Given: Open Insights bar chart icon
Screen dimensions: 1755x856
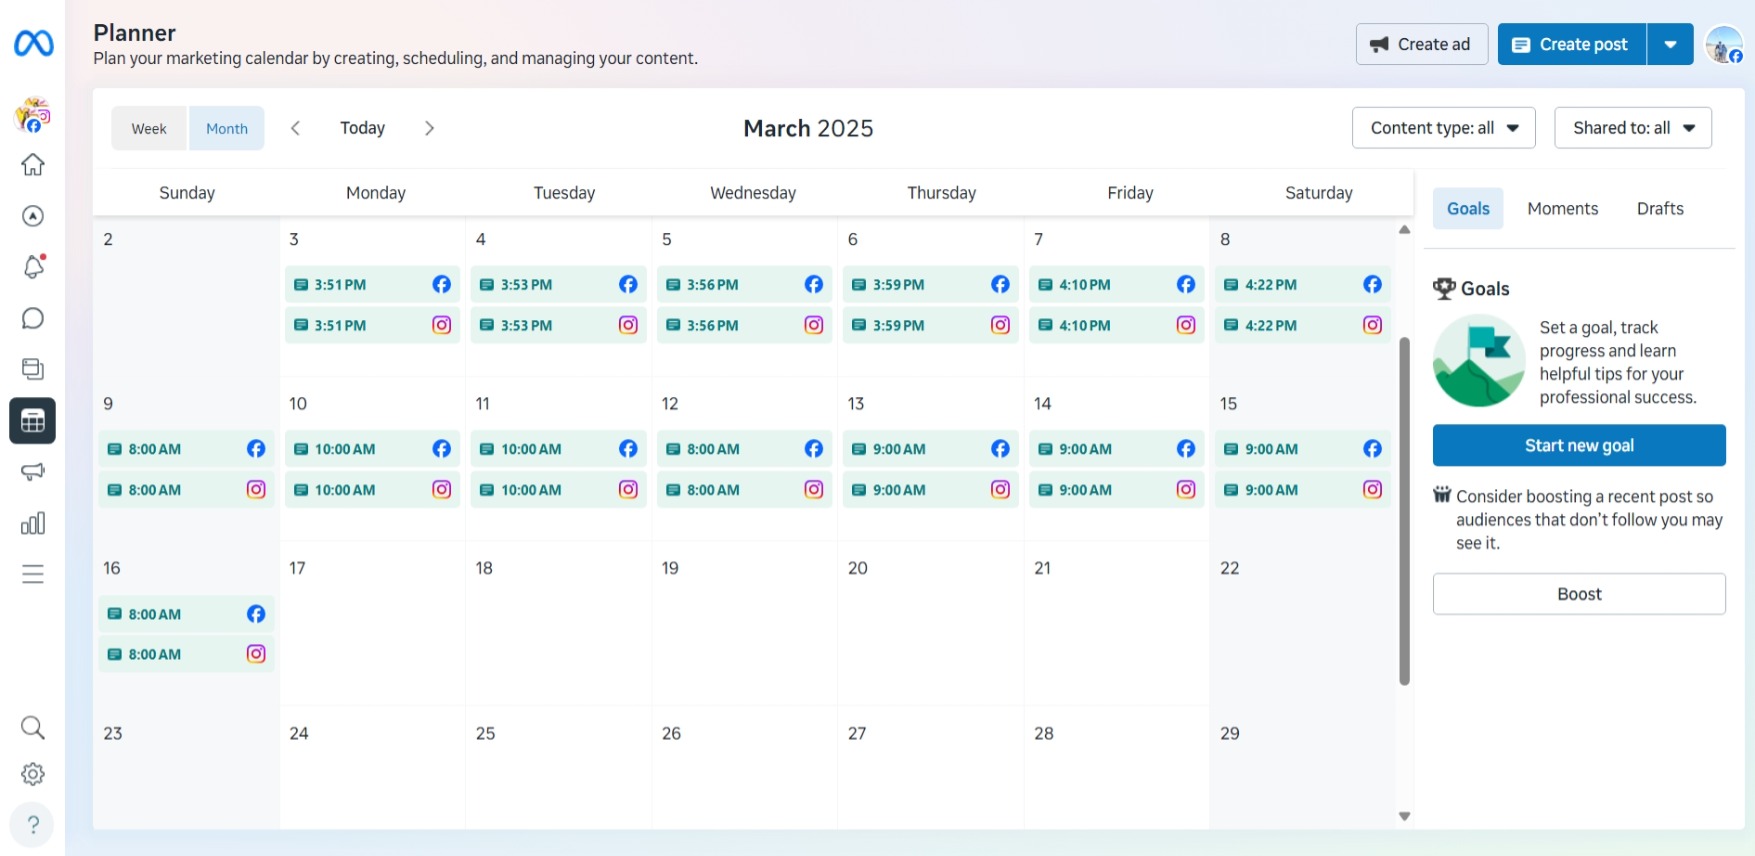Looking at the screenshot, I should pos(33,523).
